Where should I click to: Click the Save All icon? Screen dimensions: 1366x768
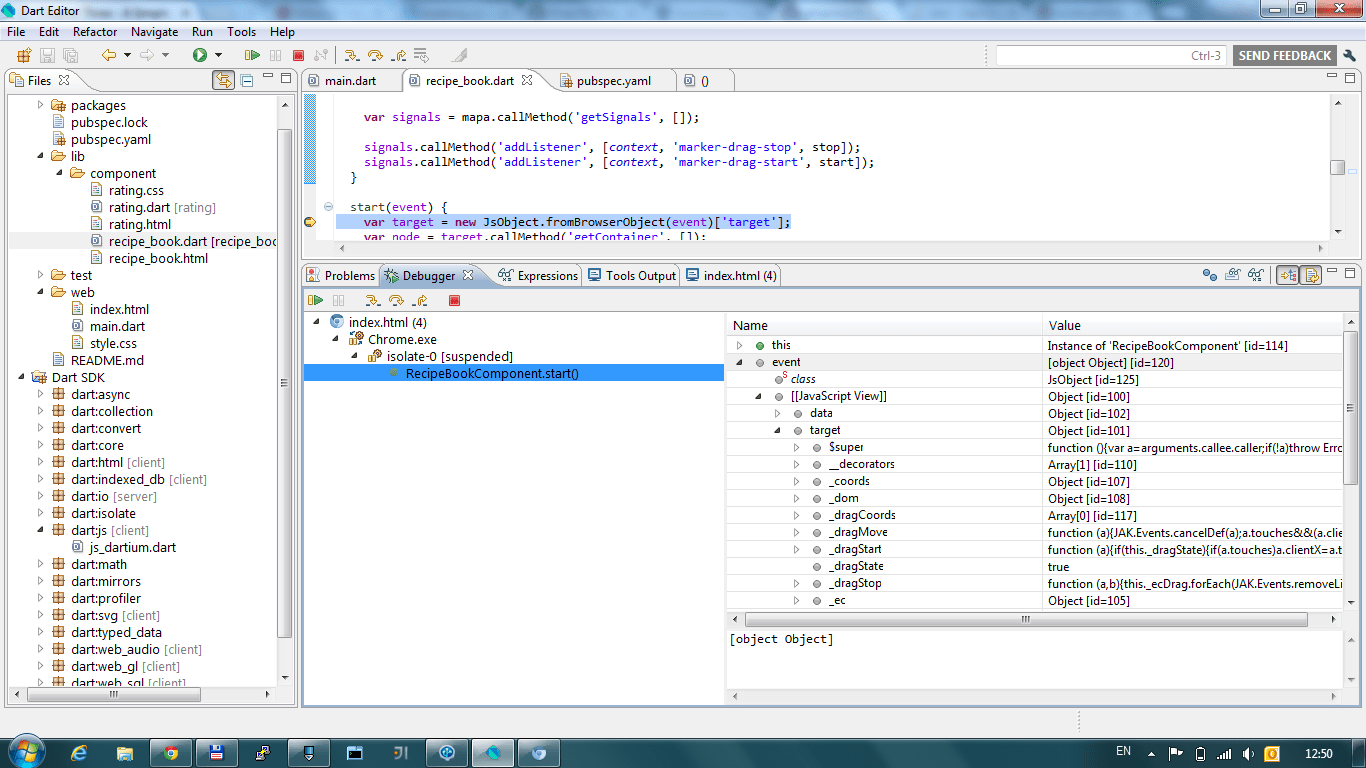(x=70, y=54)
